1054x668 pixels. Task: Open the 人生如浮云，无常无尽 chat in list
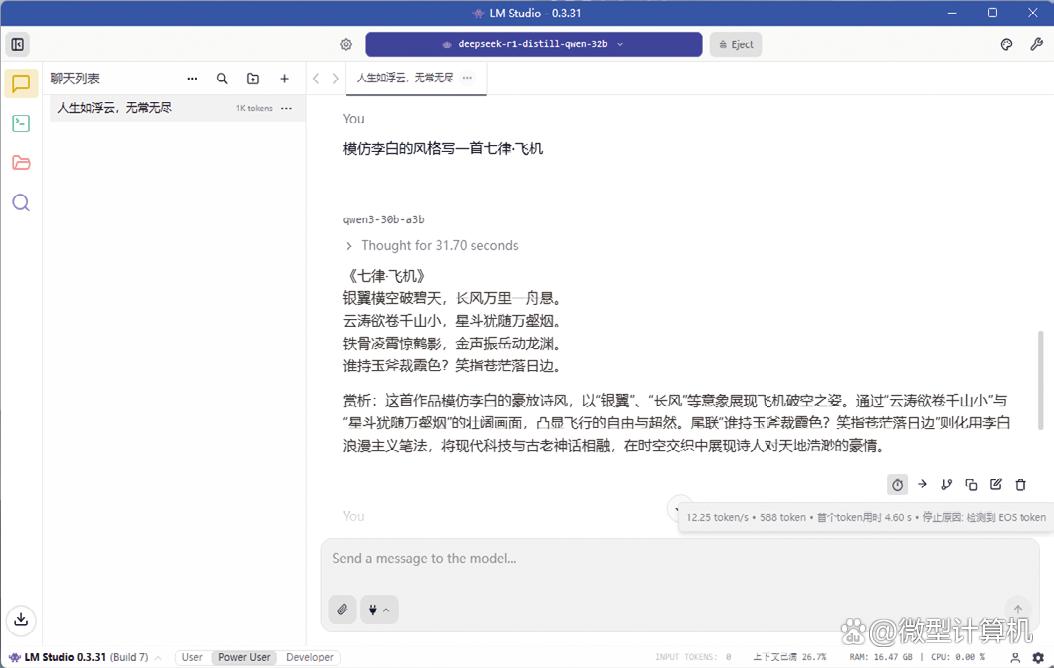coord(177,108)
